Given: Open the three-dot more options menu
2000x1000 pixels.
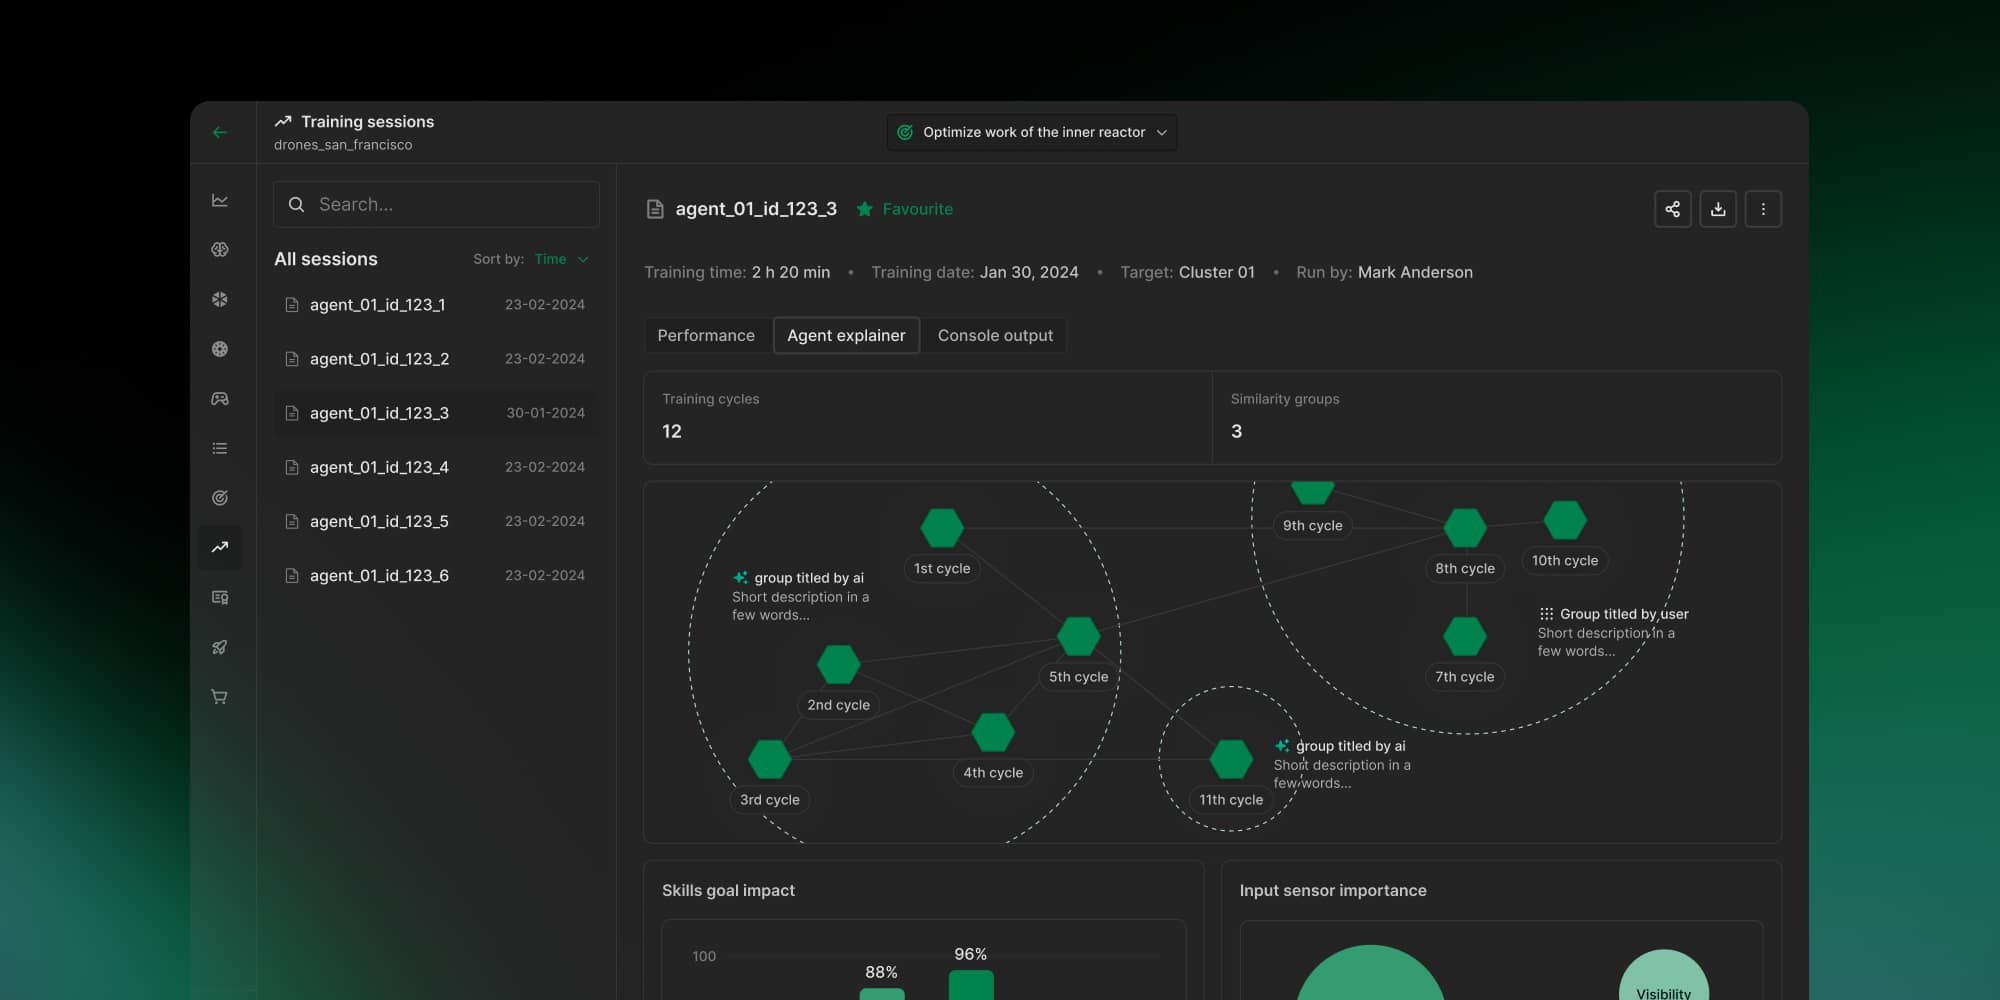Looking at the screenshot, I should (x=1763, y=209).
